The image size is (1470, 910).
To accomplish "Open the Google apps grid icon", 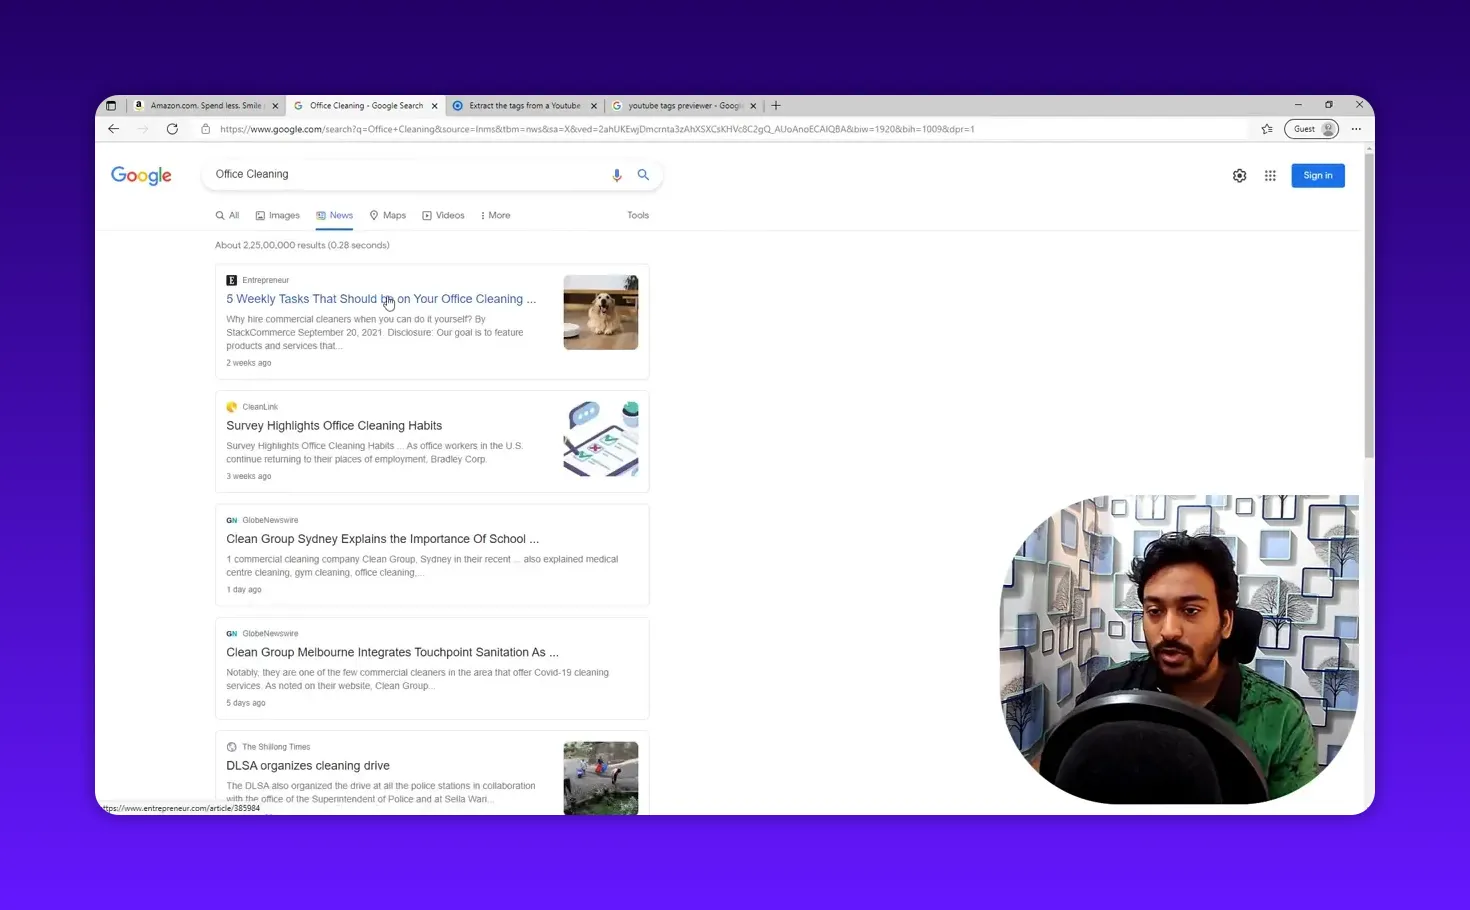I will [x=1270, y=175].
